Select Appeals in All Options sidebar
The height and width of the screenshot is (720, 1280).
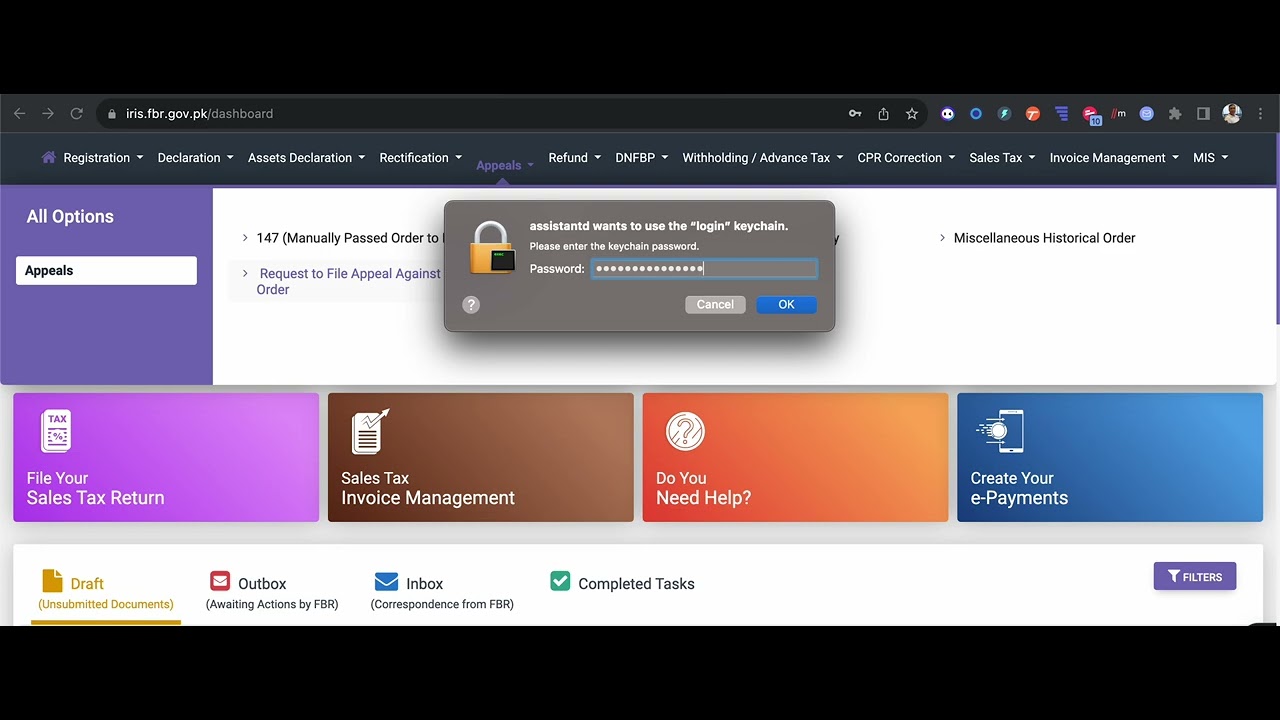point(106,270)
